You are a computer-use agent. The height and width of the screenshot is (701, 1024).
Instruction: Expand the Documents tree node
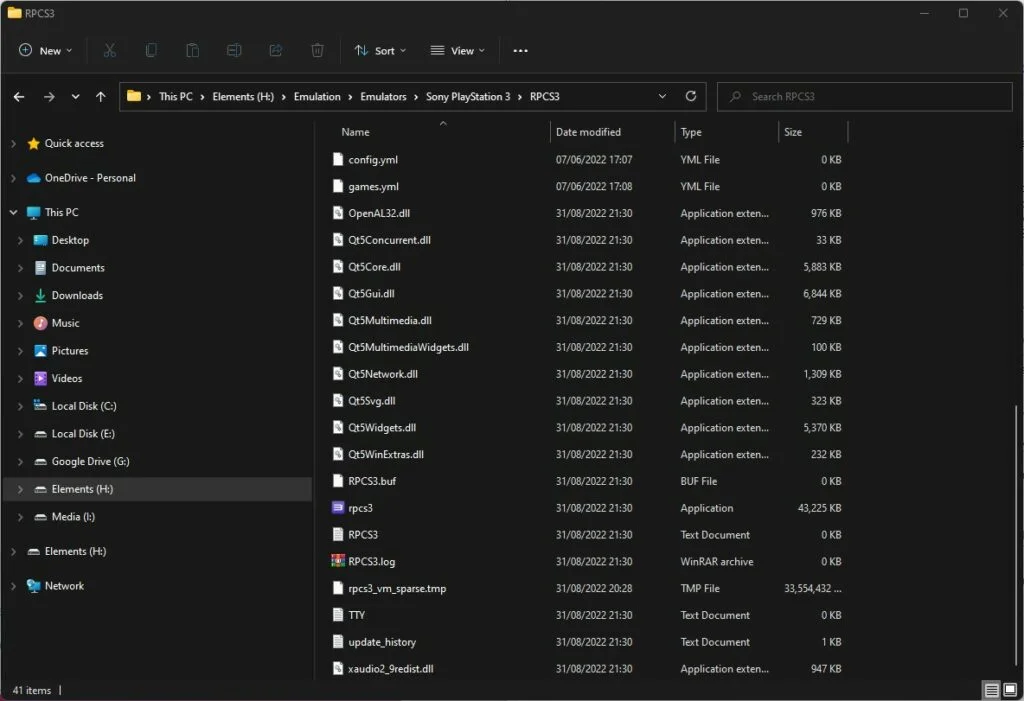tap(20, 268)
